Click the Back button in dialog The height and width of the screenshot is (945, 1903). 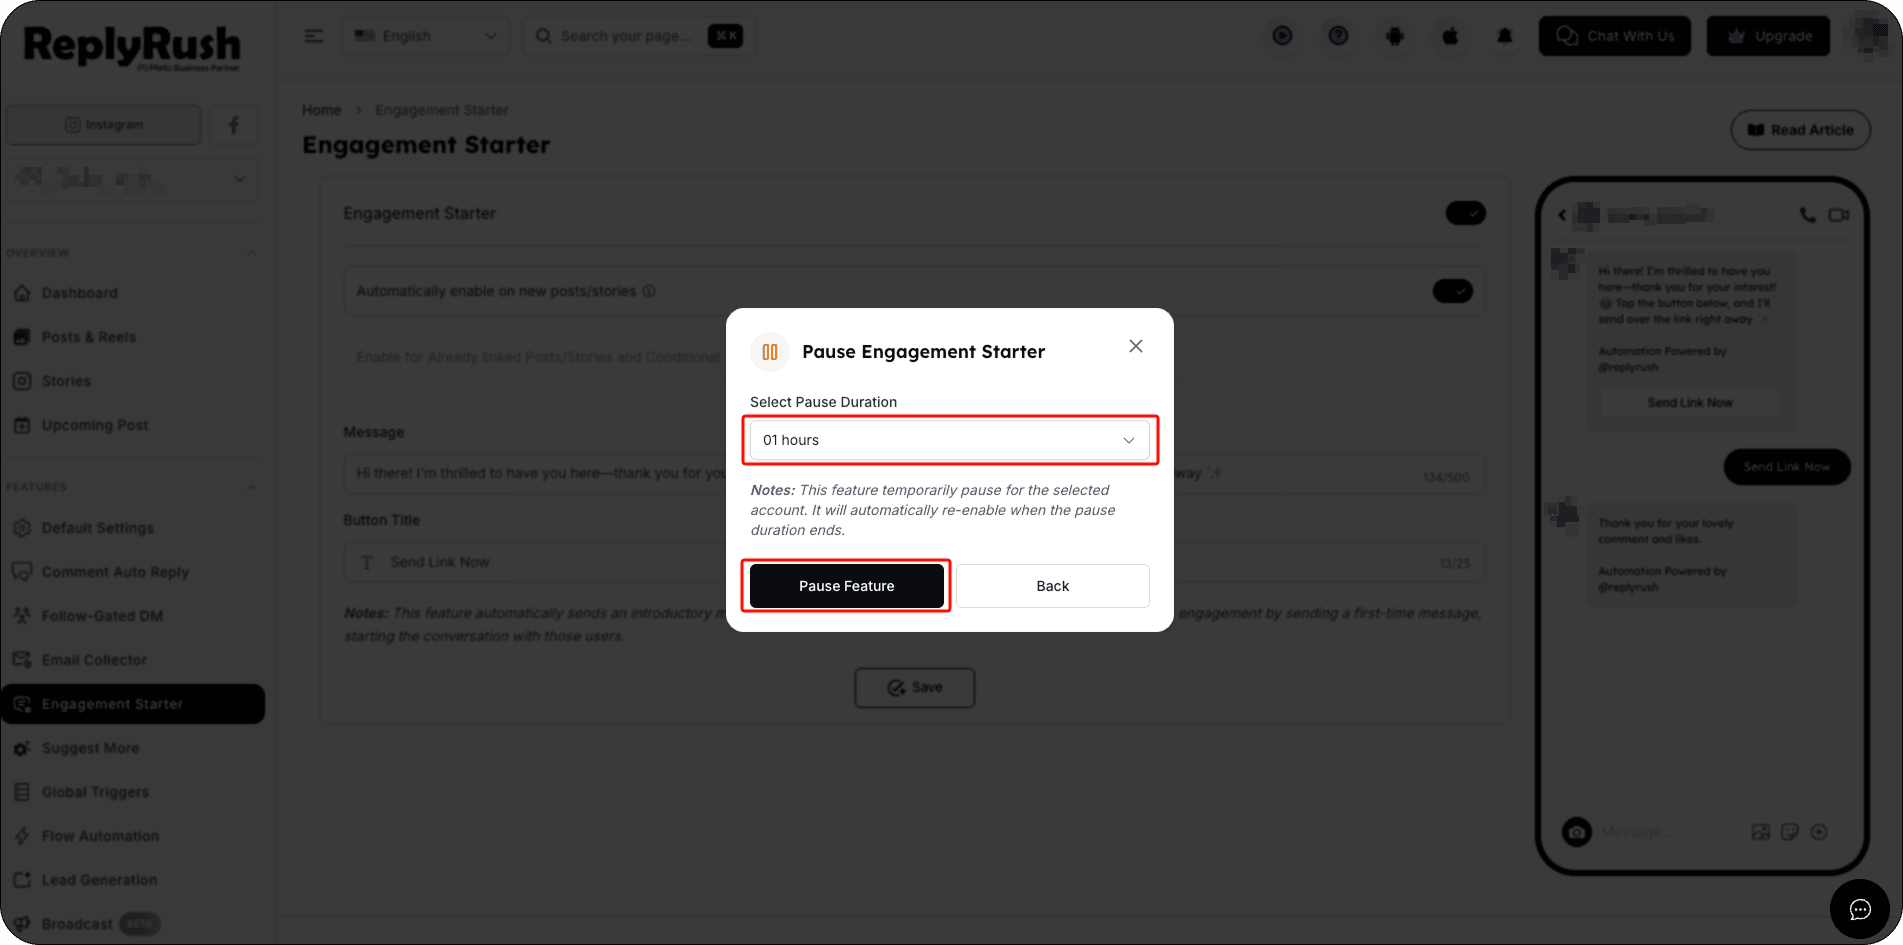click(1052, 586)
